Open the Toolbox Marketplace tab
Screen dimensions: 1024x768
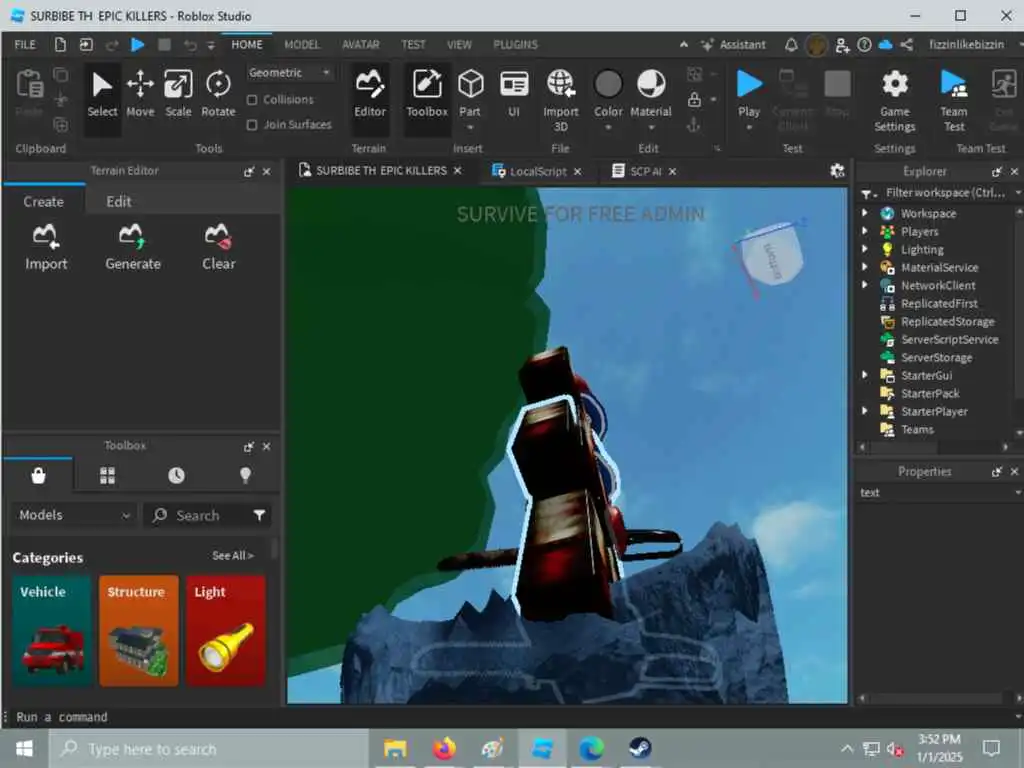(38, 475)
